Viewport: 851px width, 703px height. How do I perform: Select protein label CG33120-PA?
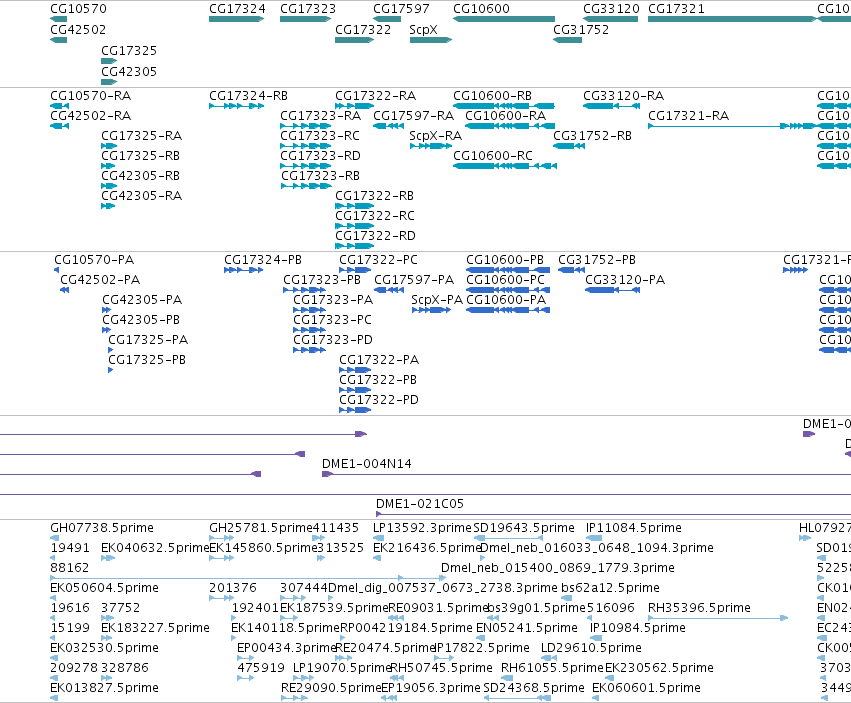(625, 280)
